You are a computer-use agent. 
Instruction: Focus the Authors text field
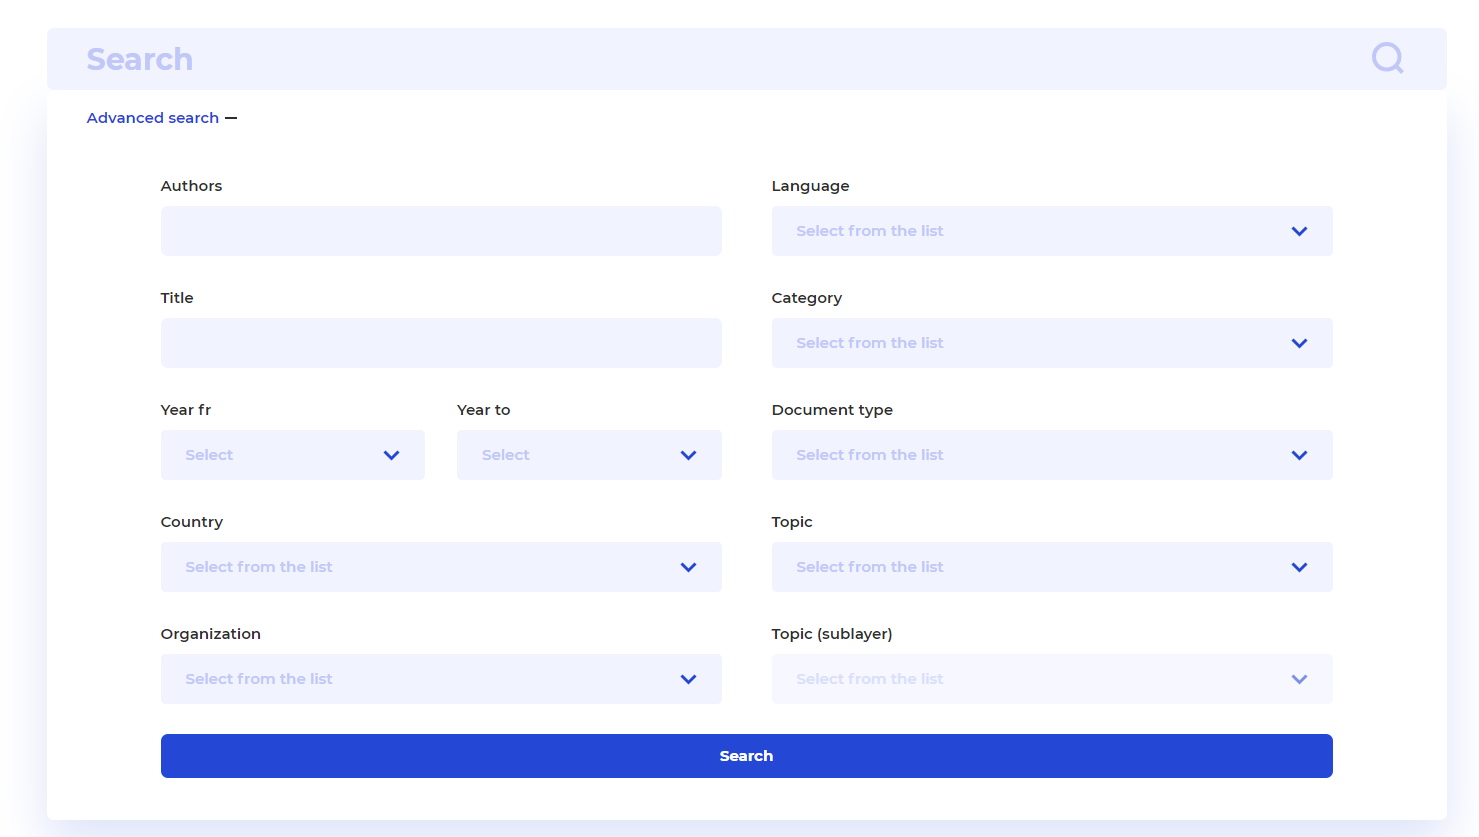(440, 231)
